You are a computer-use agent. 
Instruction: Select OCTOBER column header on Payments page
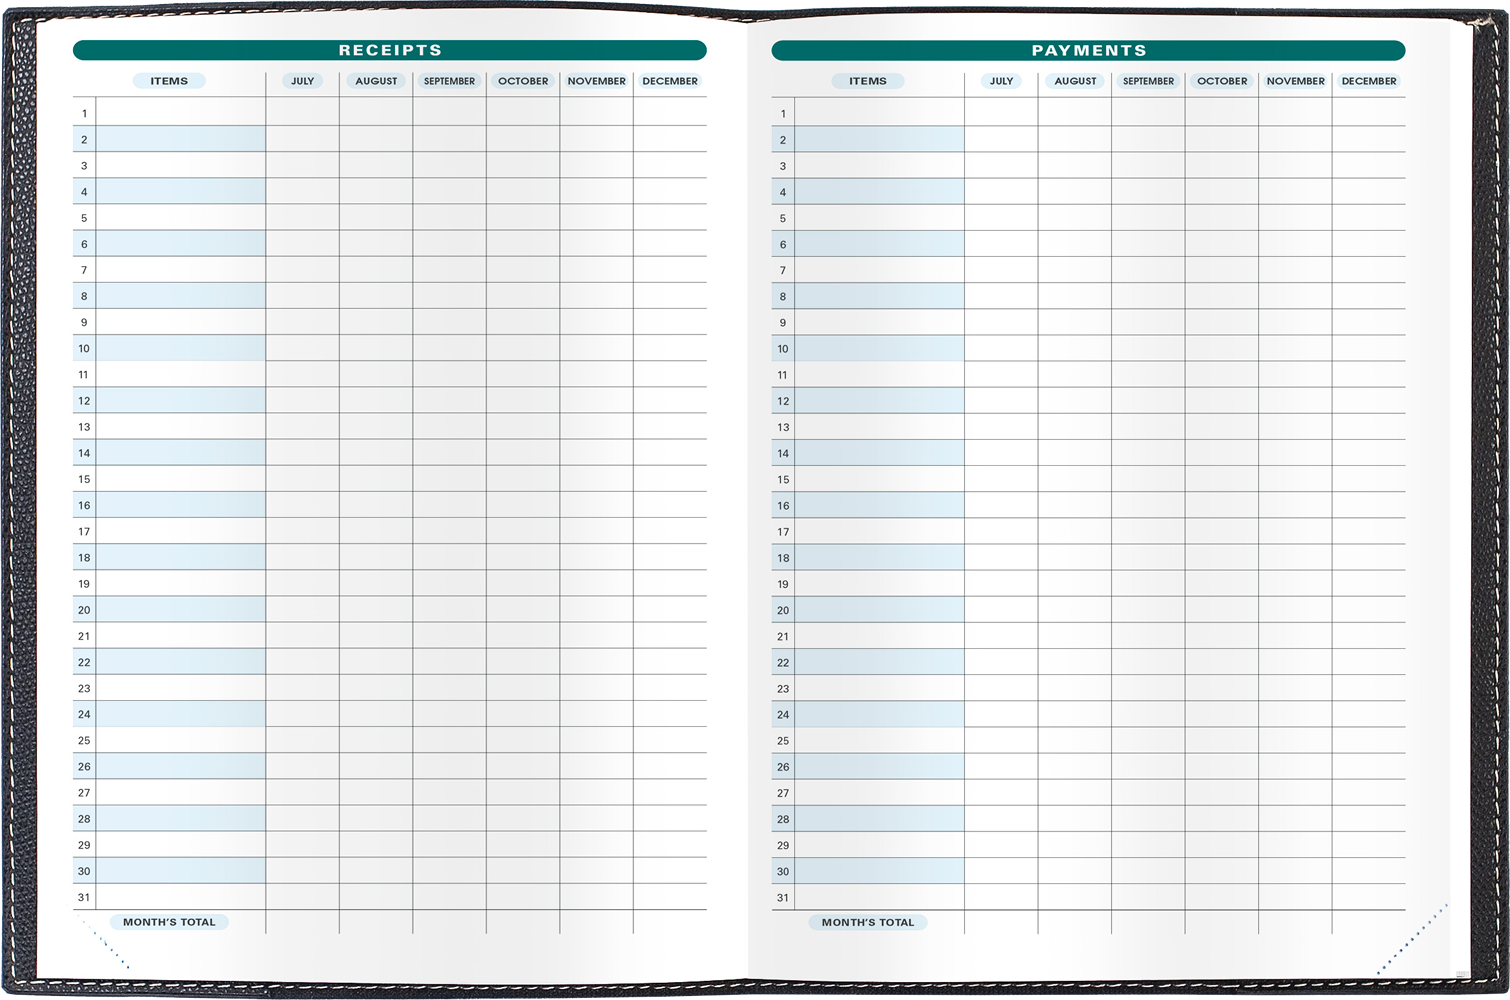point(1222,81)
